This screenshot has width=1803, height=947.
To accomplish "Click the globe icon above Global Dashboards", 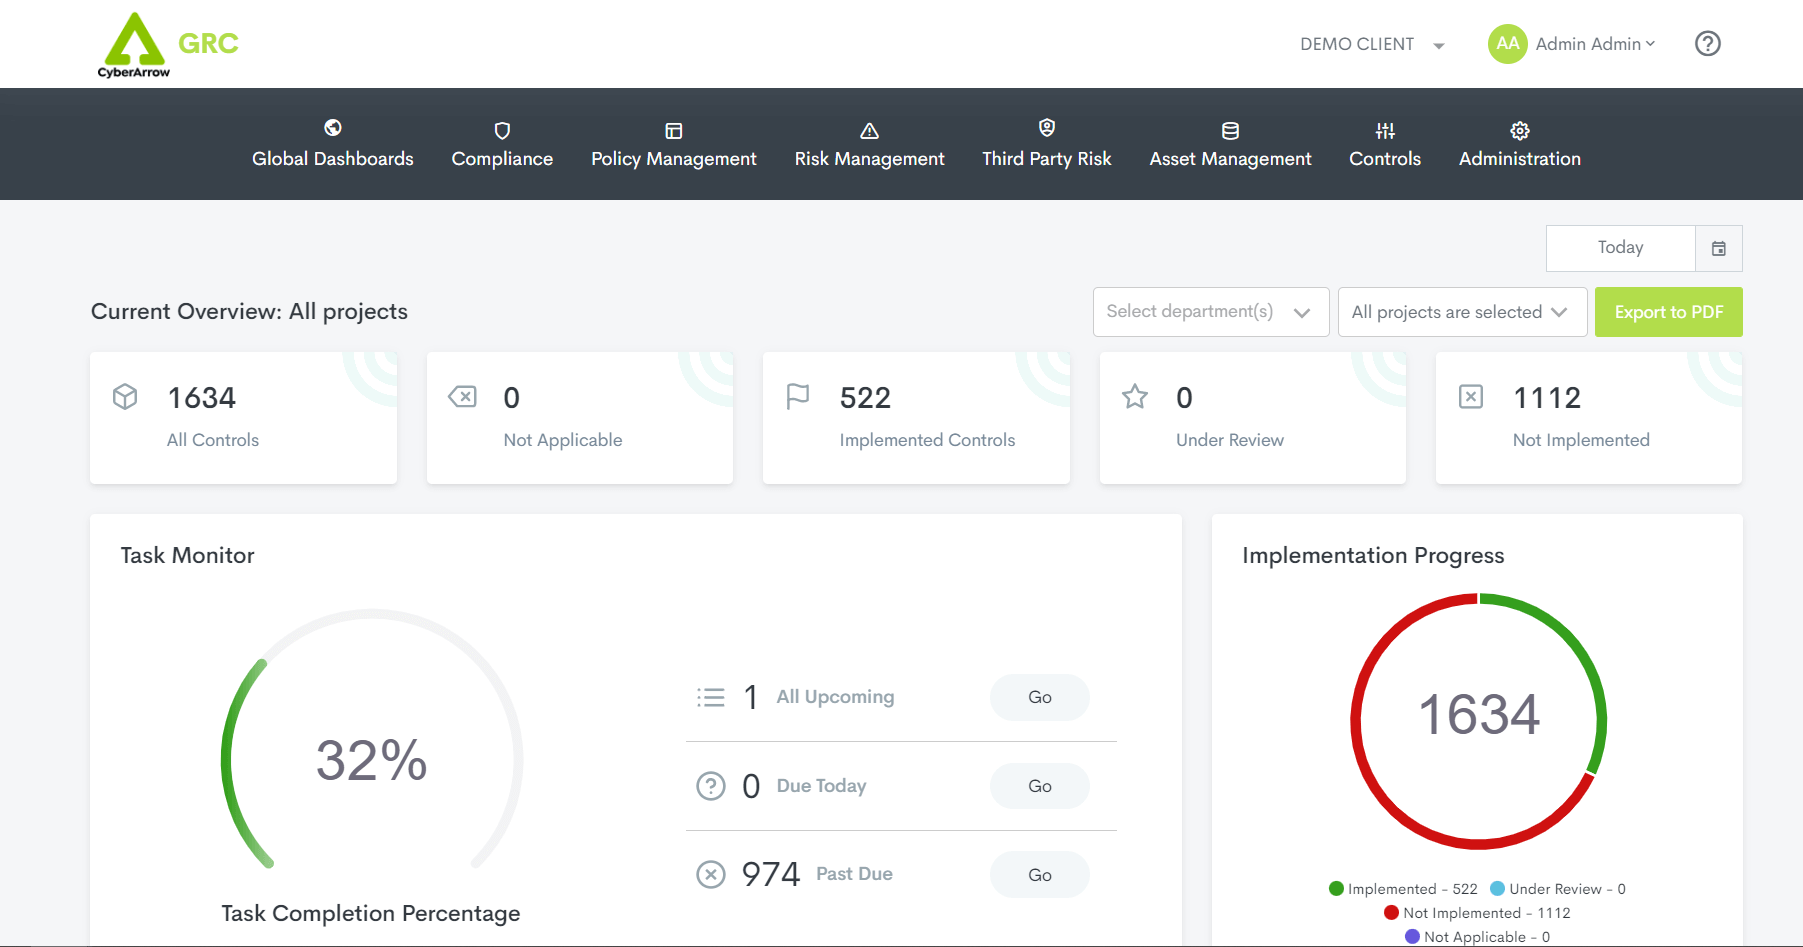I will 333,128.
